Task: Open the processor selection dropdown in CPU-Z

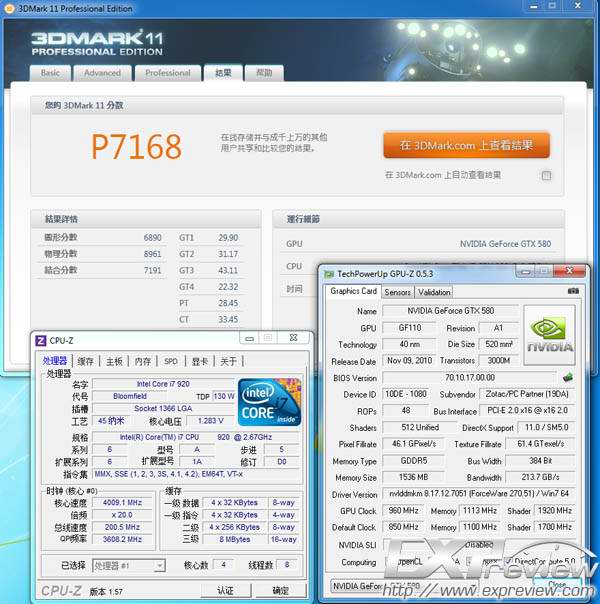Action: click(128, 566)
